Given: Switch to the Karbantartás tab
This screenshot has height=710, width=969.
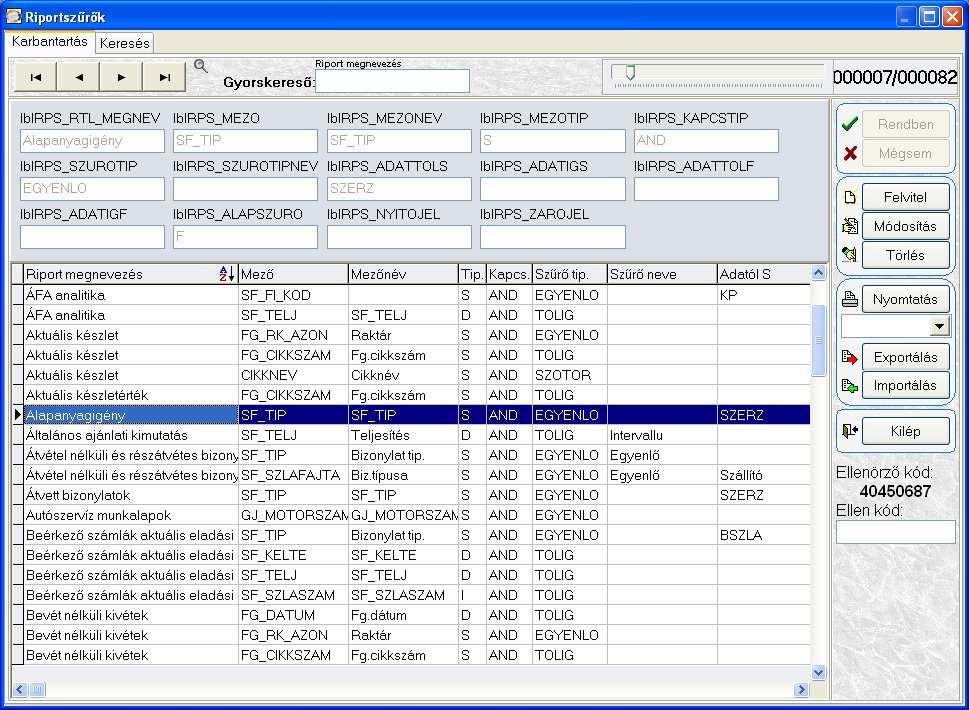Looking at the screenshot, I should pyautogui.click(x=49, y=41).
